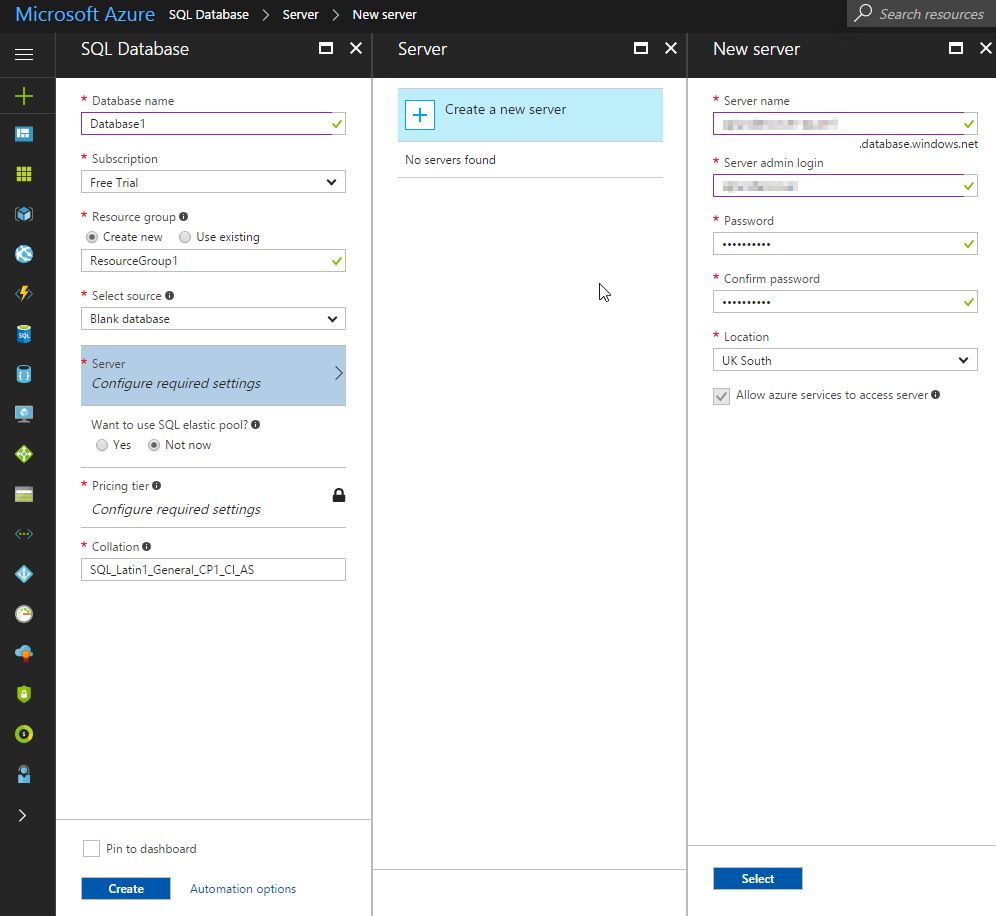Viewport: 996px width, 916px height.
Task: Open SQL databases icon in the sidebar
Action: click(x=24, y=333)
